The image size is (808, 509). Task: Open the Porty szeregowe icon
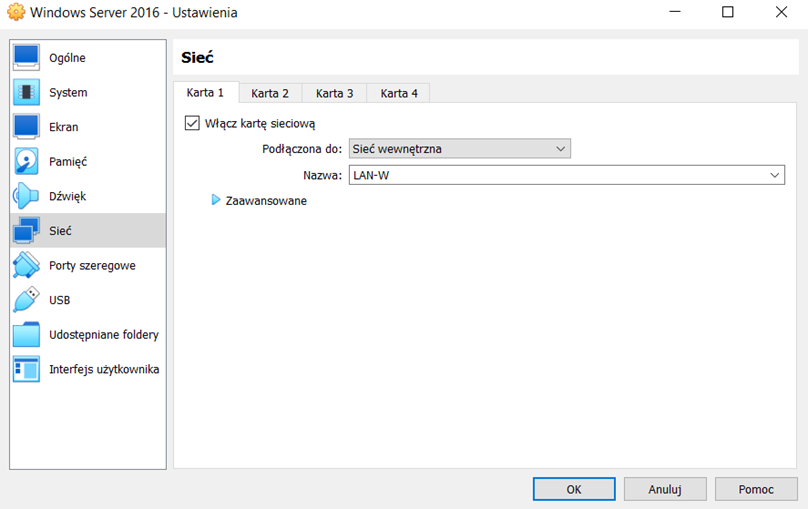pos(26,266)
